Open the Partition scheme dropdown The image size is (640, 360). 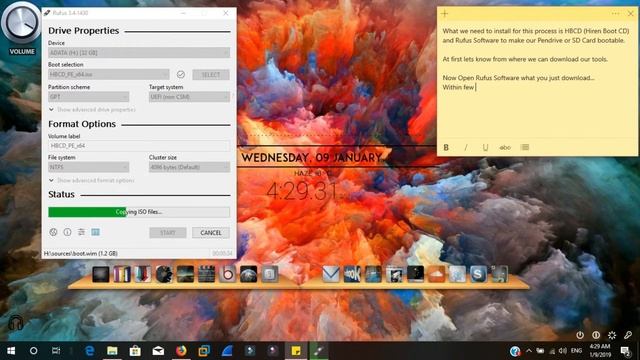tap(89, 97)
